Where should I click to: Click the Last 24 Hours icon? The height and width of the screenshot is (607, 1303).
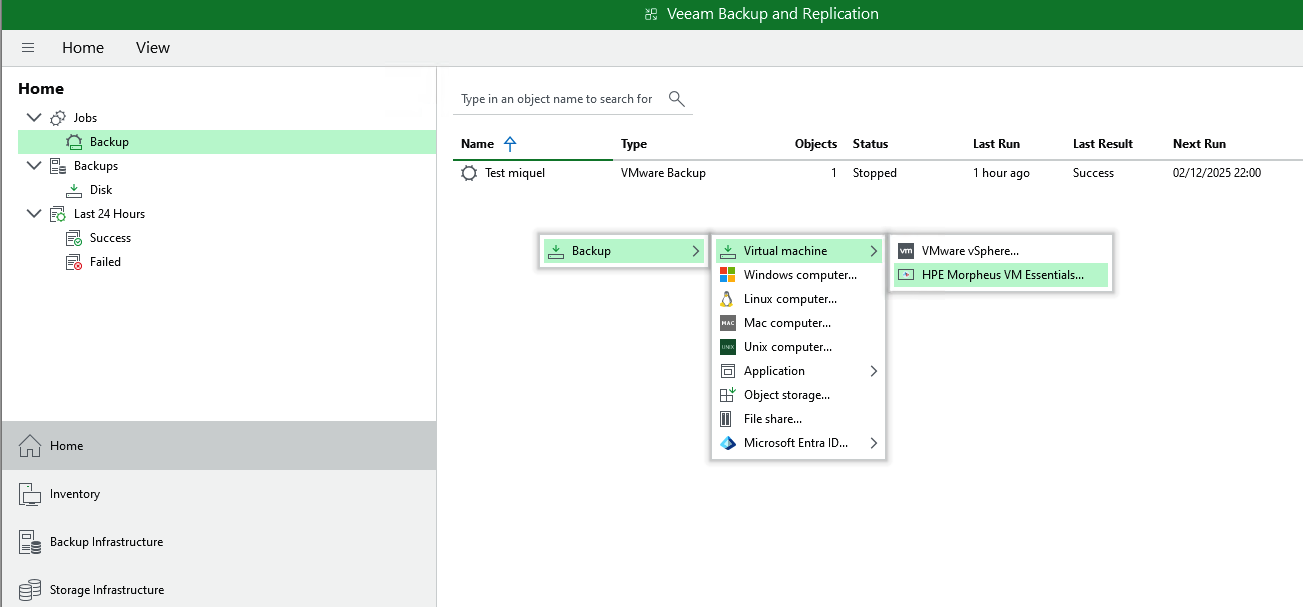pyautogui.click(x=58, y=214)
